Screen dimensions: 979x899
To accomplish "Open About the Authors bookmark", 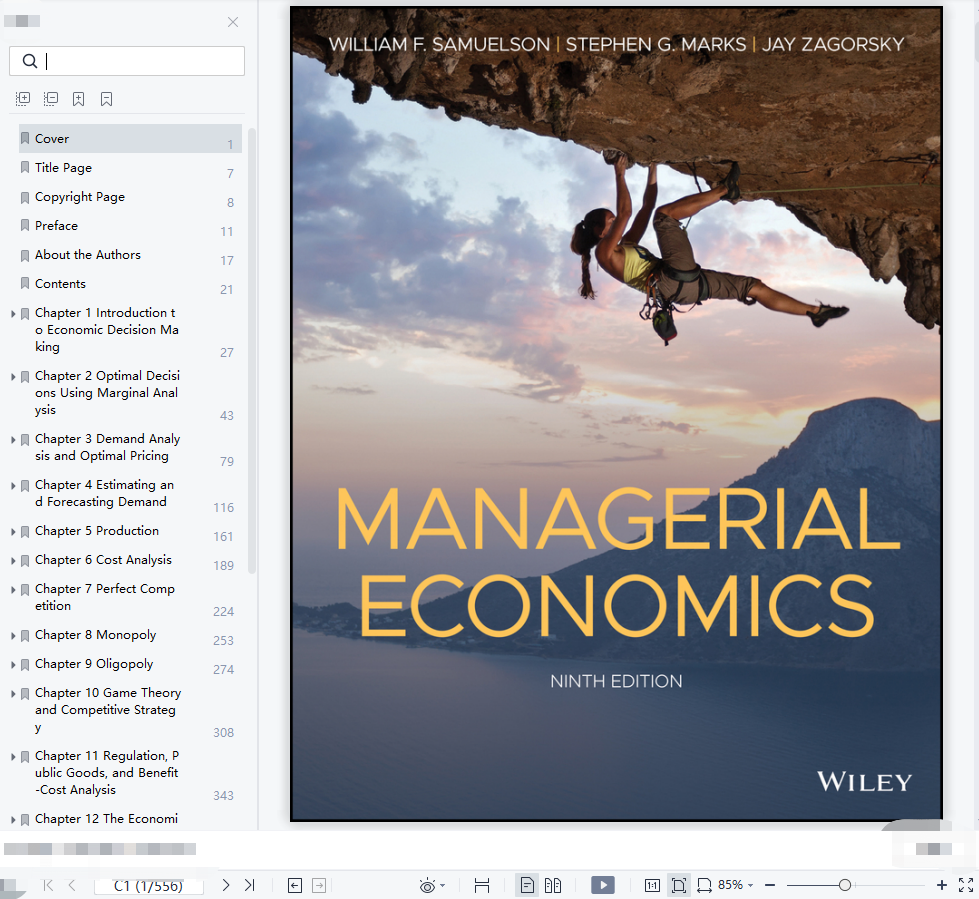I will pos(87,255).
